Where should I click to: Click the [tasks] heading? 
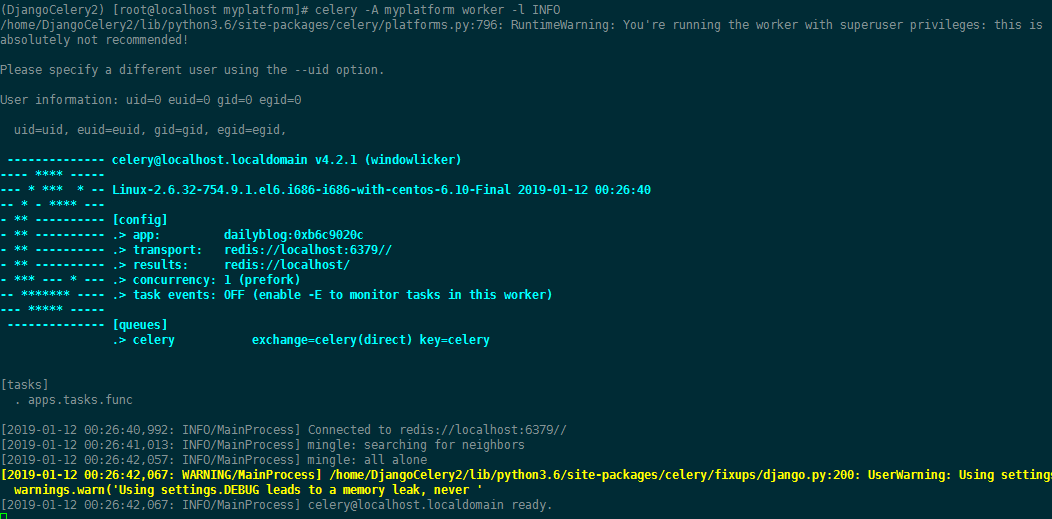pyautogui.click(x=24, y=385)
